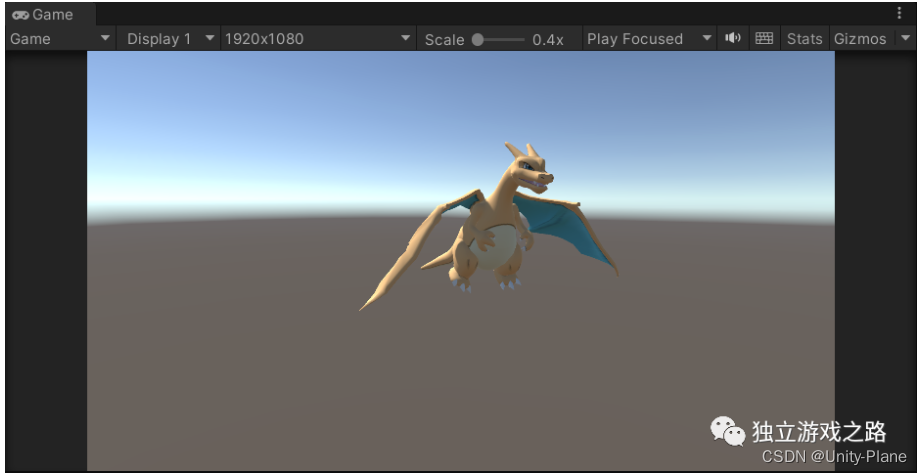
Task: Open the Gizmos dropdown arrow
Action: point(905,38)
